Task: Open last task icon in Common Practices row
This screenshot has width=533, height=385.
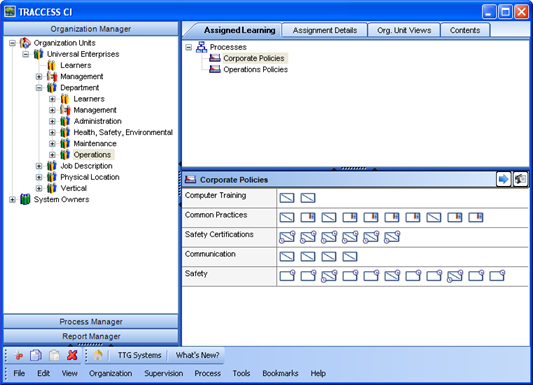Action: 476,217
